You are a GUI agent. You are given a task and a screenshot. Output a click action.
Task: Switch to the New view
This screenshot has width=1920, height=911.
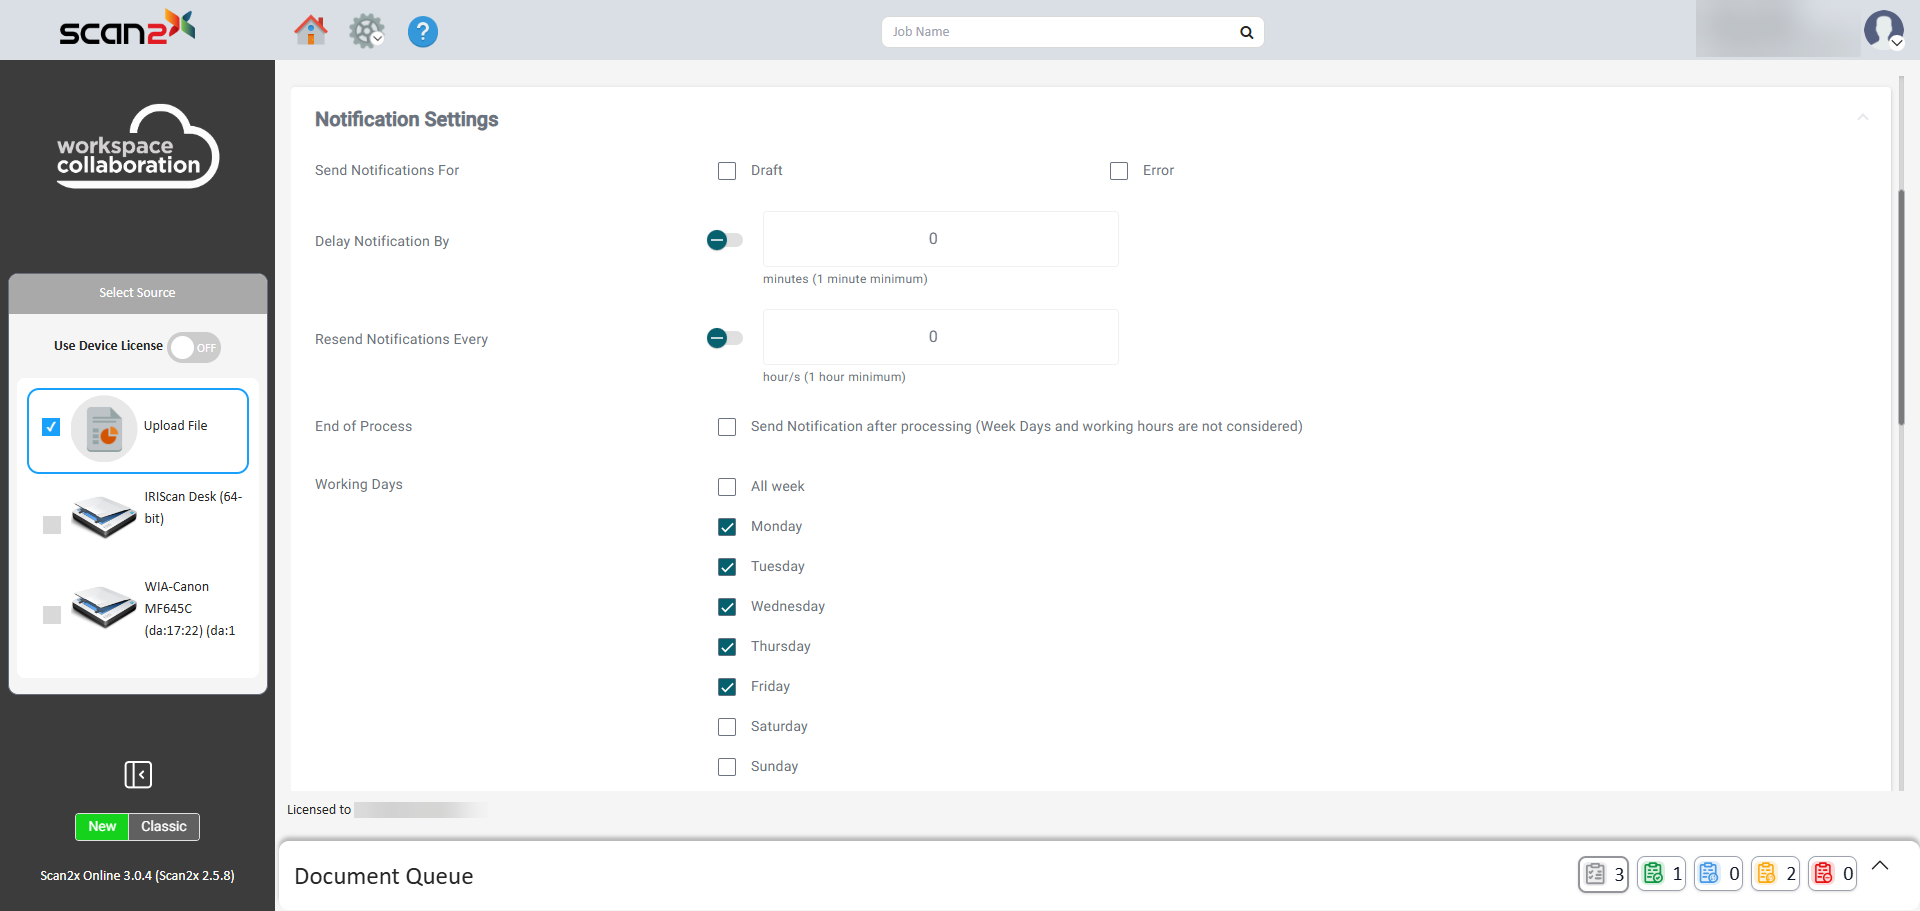coord(102,826)
